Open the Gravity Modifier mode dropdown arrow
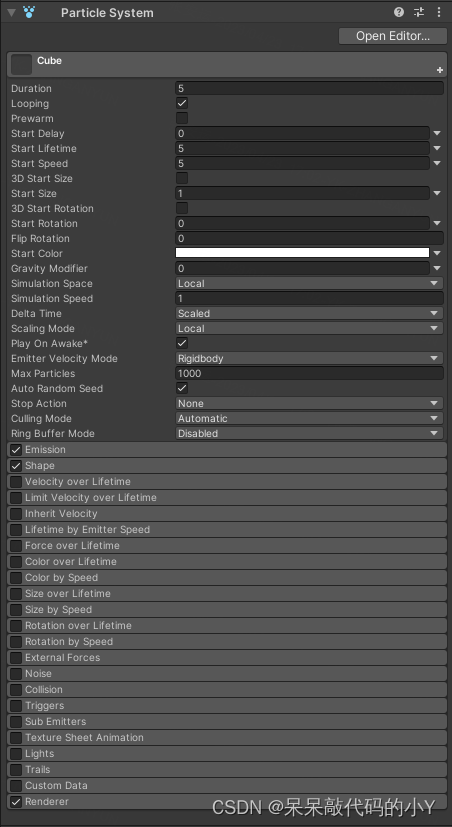 [437, 268]
